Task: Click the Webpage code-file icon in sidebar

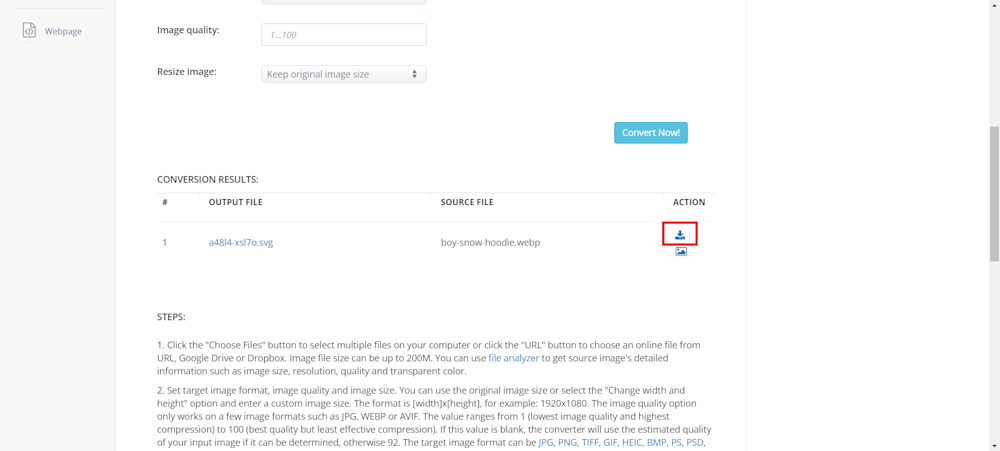Action: 29,31
